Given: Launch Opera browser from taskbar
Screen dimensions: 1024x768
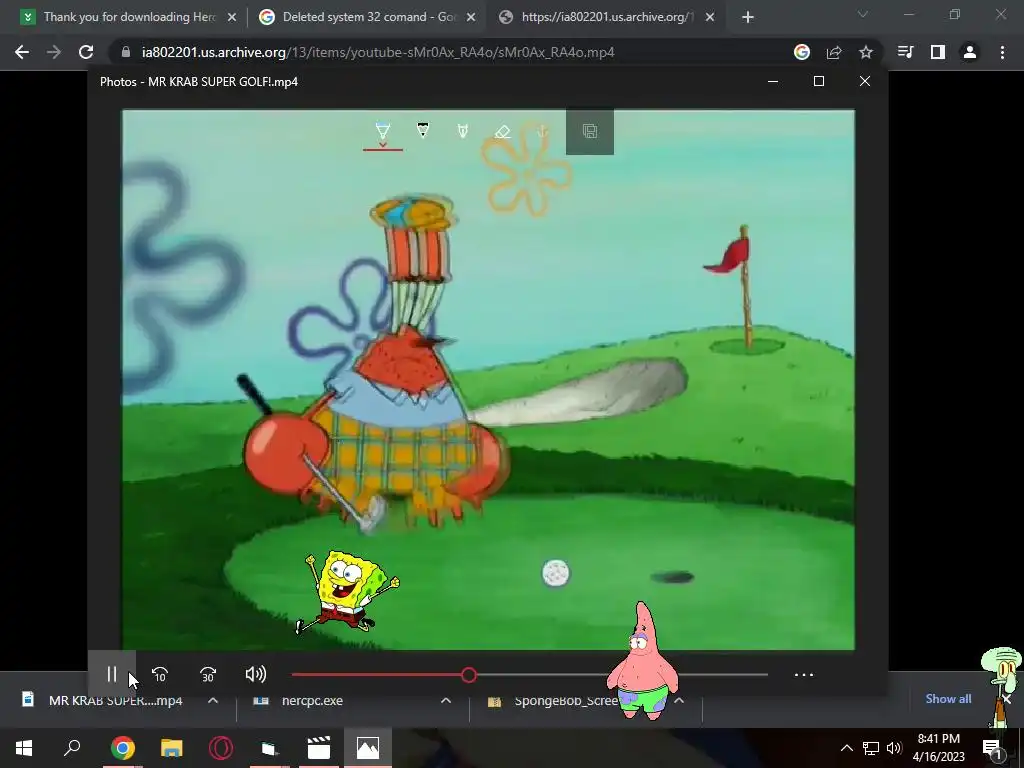Looking at the screenshot, I should tap(221, 748).
